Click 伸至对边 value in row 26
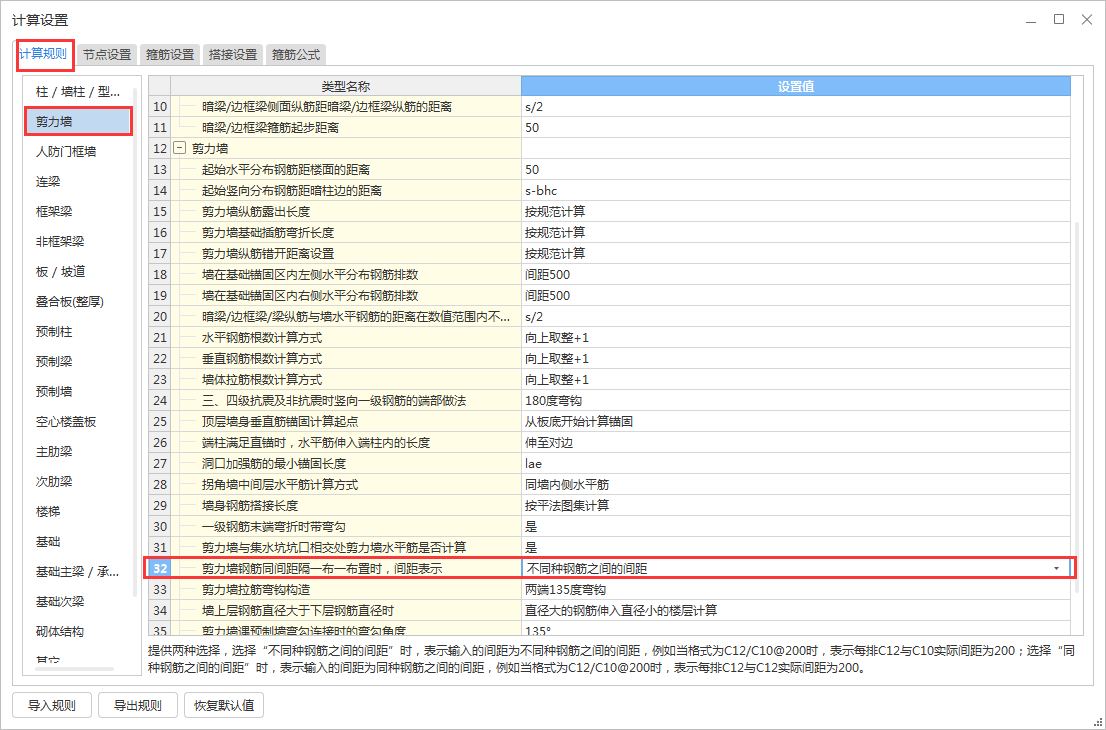 (796, 443)
